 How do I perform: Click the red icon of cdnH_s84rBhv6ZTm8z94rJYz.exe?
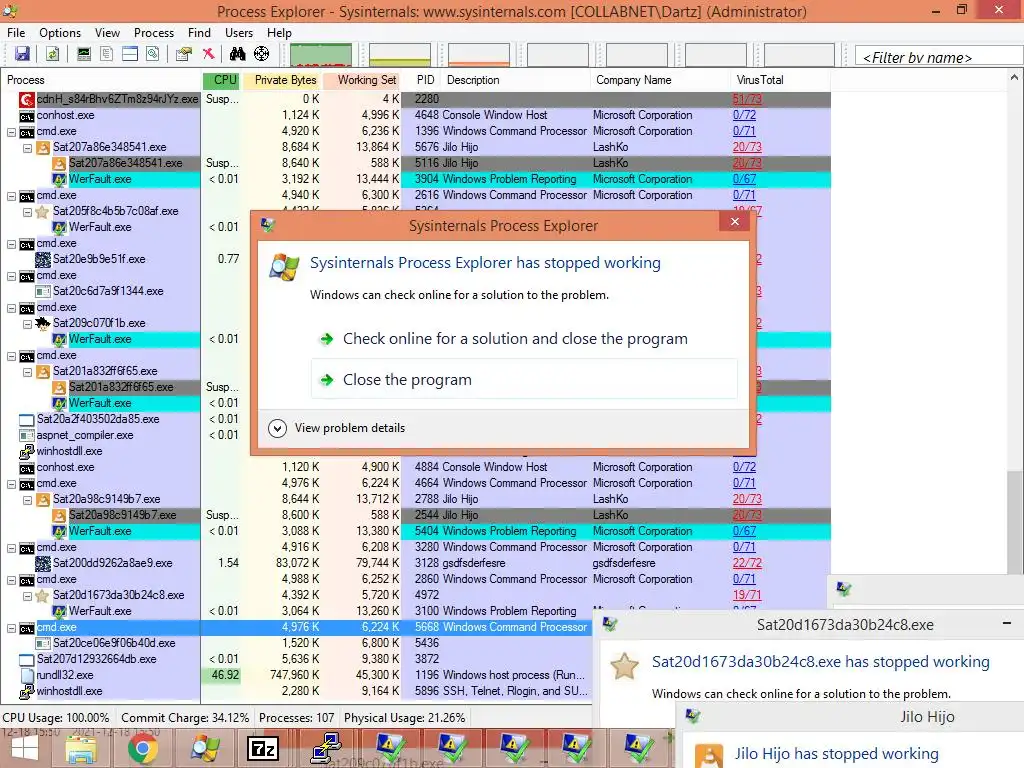tap(27, 99)
